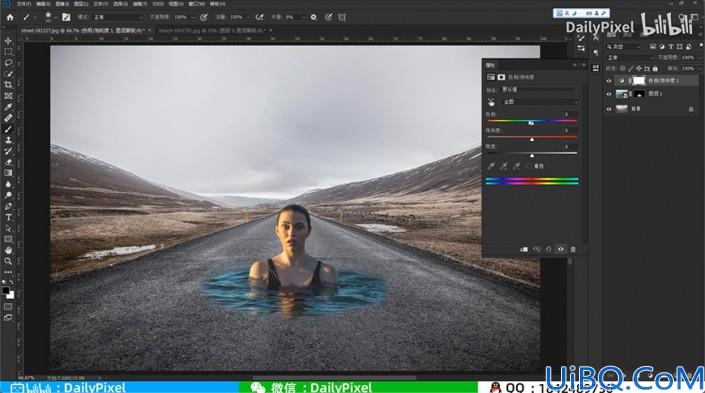Open the brush Flow dropdown arrow
The width and height of the screenshot is (705, 393).
click(248, 17)
